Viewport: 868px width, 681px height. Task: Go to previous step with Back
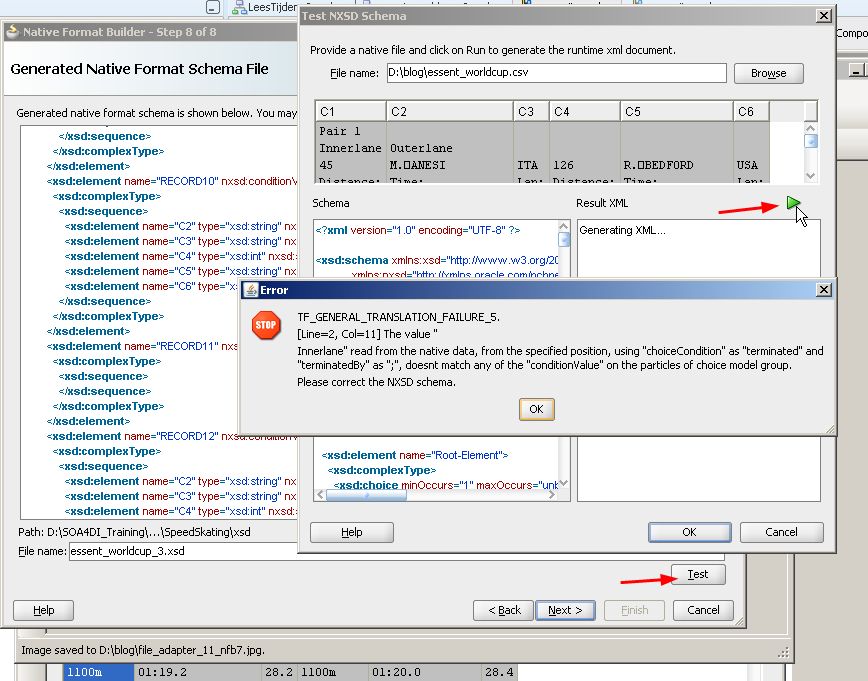click(503, 610)
